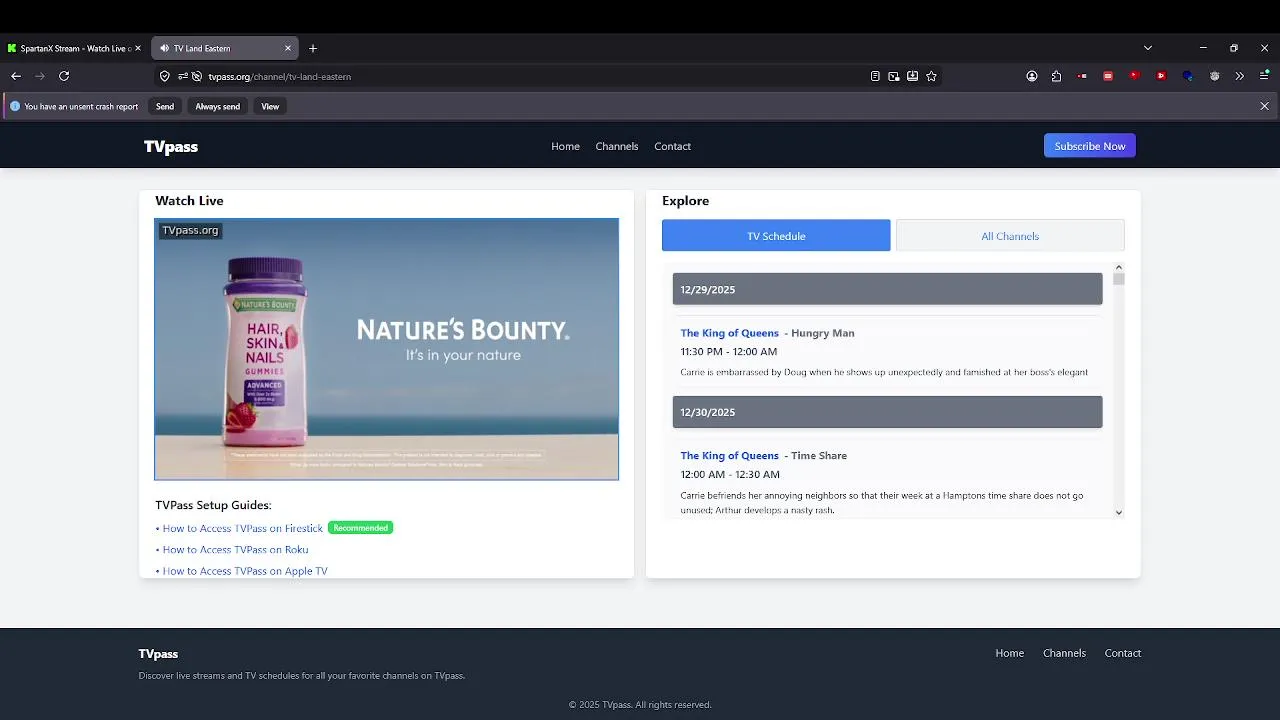Click the red toggle-shaped extension icon
This screenshot has width=1280, height=720.
pos(1083,76)
